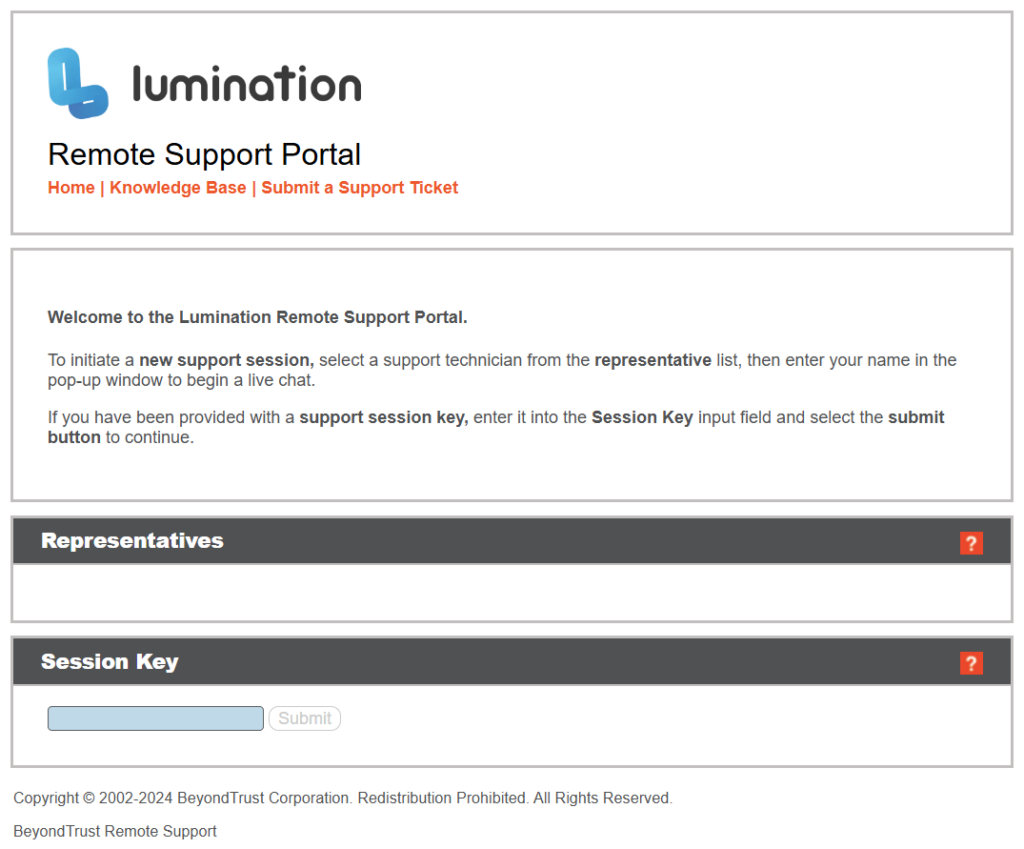
Task: Click the BeyondTrust copyright notice
Action: coord(343,798)
